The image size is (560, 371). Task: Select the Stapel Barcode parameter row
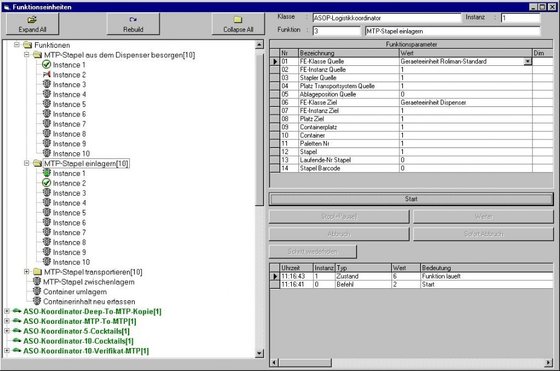411,168
